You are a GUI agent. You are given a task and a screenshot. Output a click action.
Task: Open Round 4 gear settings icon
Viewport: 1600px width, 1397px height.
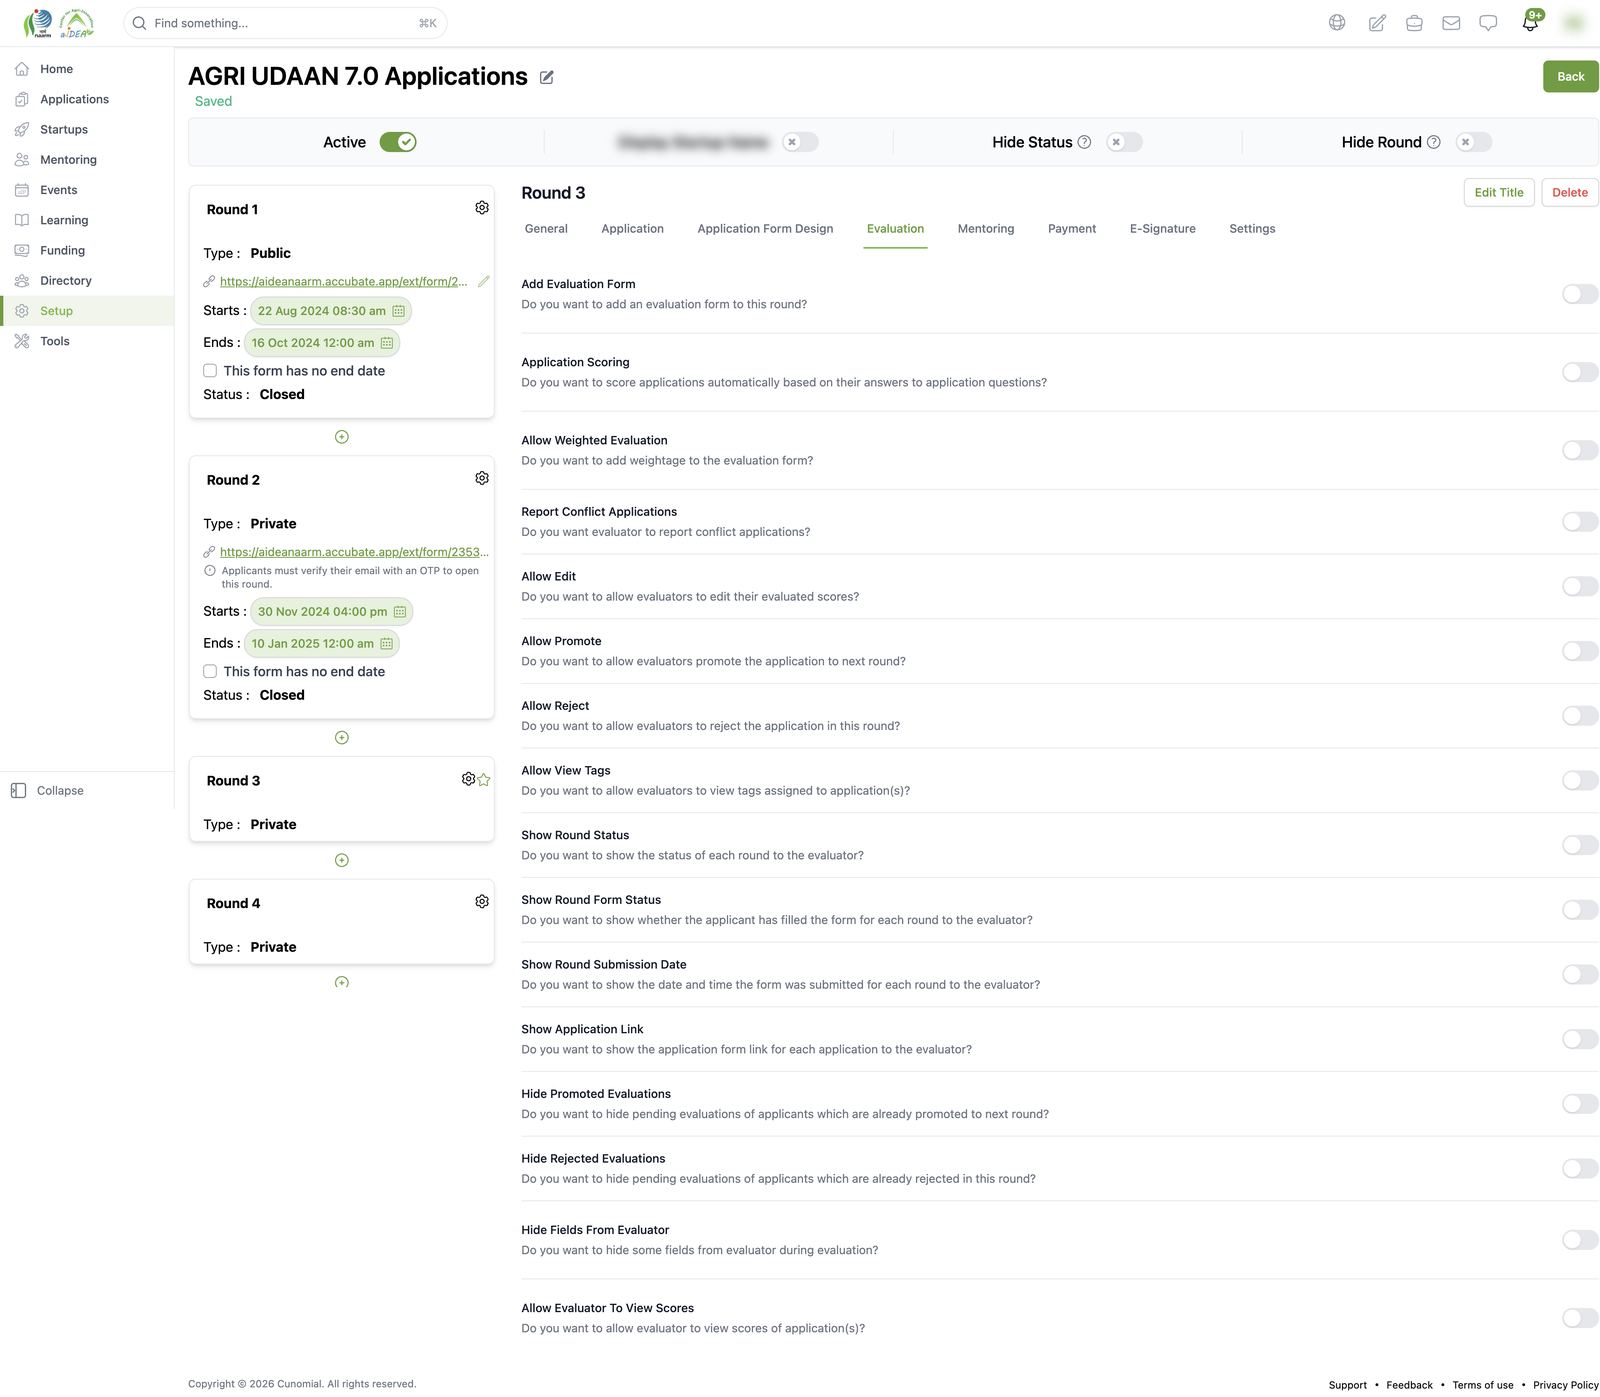coord(482,901)
